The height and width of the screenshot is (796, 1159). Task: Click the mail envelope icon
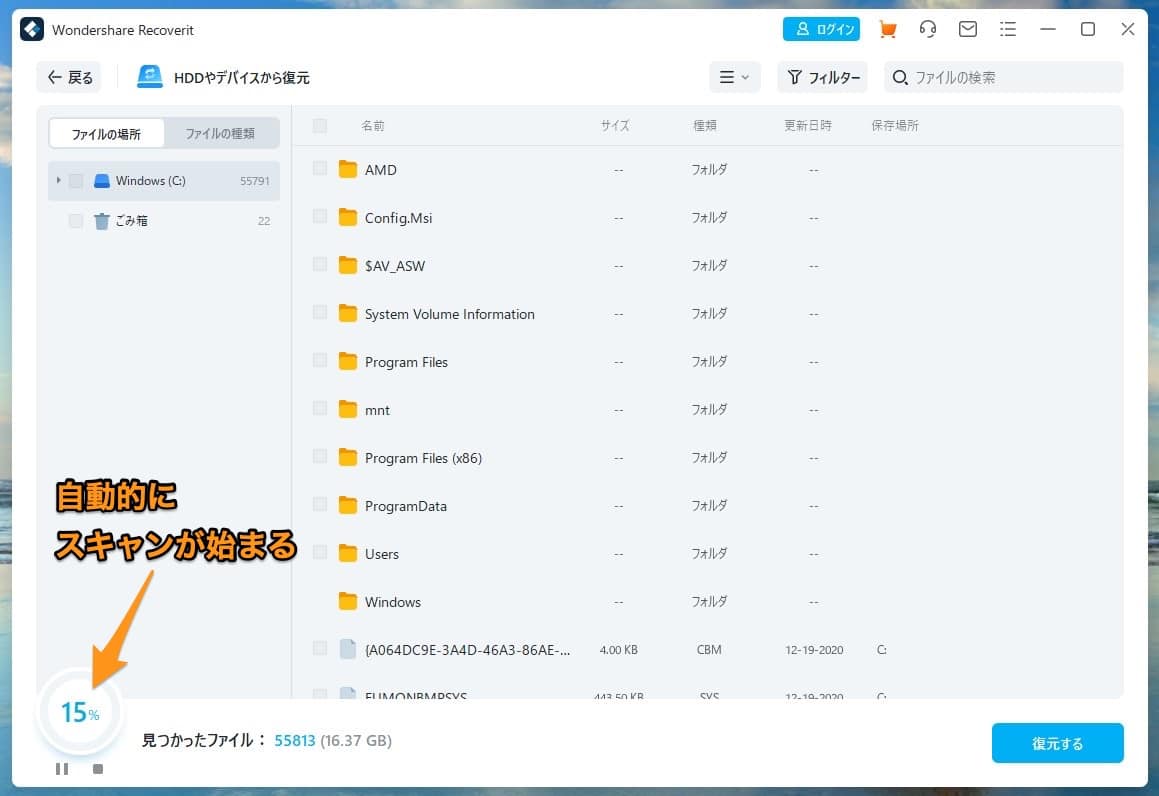(967, 29)
